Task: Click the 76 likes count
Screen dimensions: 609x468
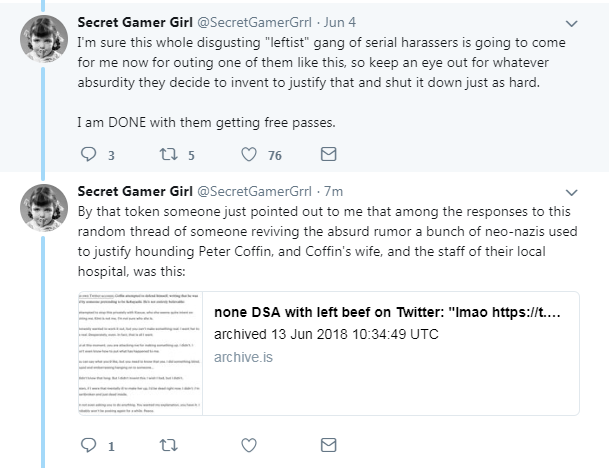Action: tap(275, 155)
